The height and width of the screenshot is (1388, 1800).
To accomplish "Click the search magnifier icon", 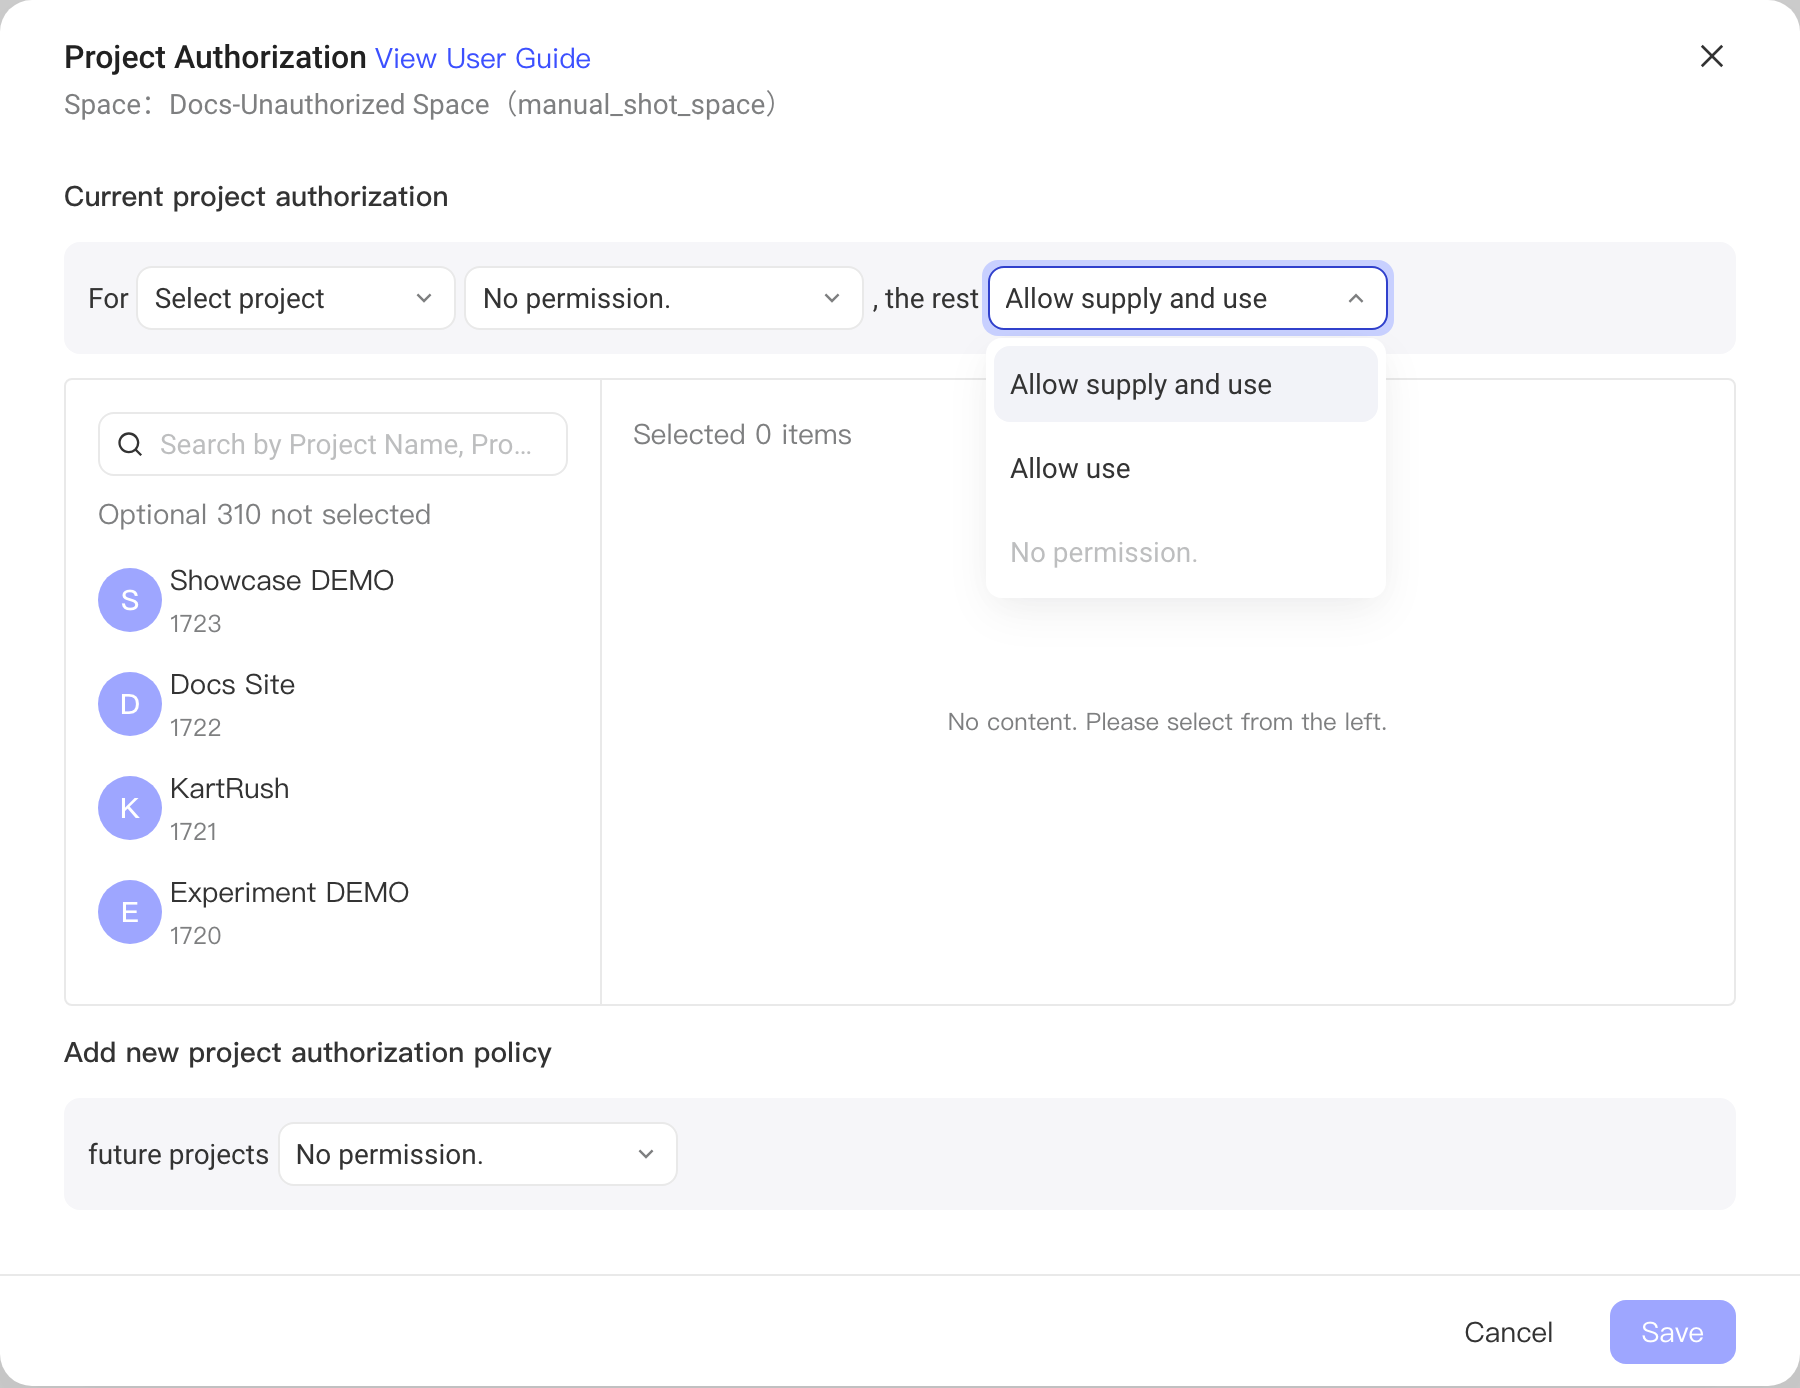I will click(130, 444).
